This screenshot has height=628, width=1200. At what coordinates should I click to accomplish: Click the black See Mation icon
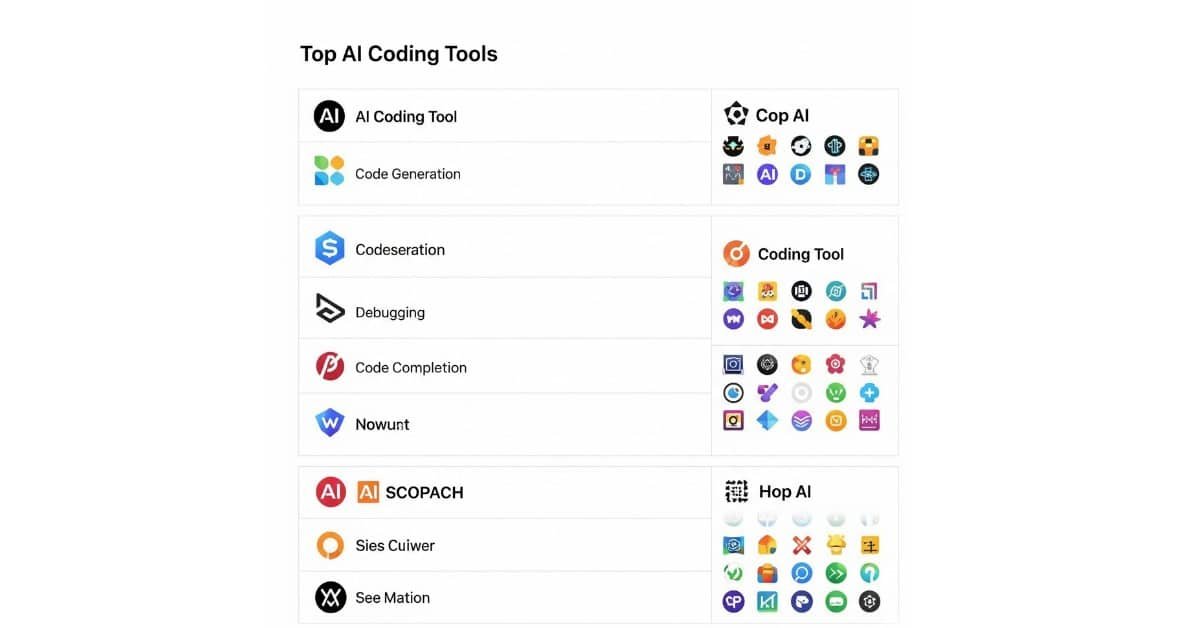pyautogui.click(x=330, y=597)
